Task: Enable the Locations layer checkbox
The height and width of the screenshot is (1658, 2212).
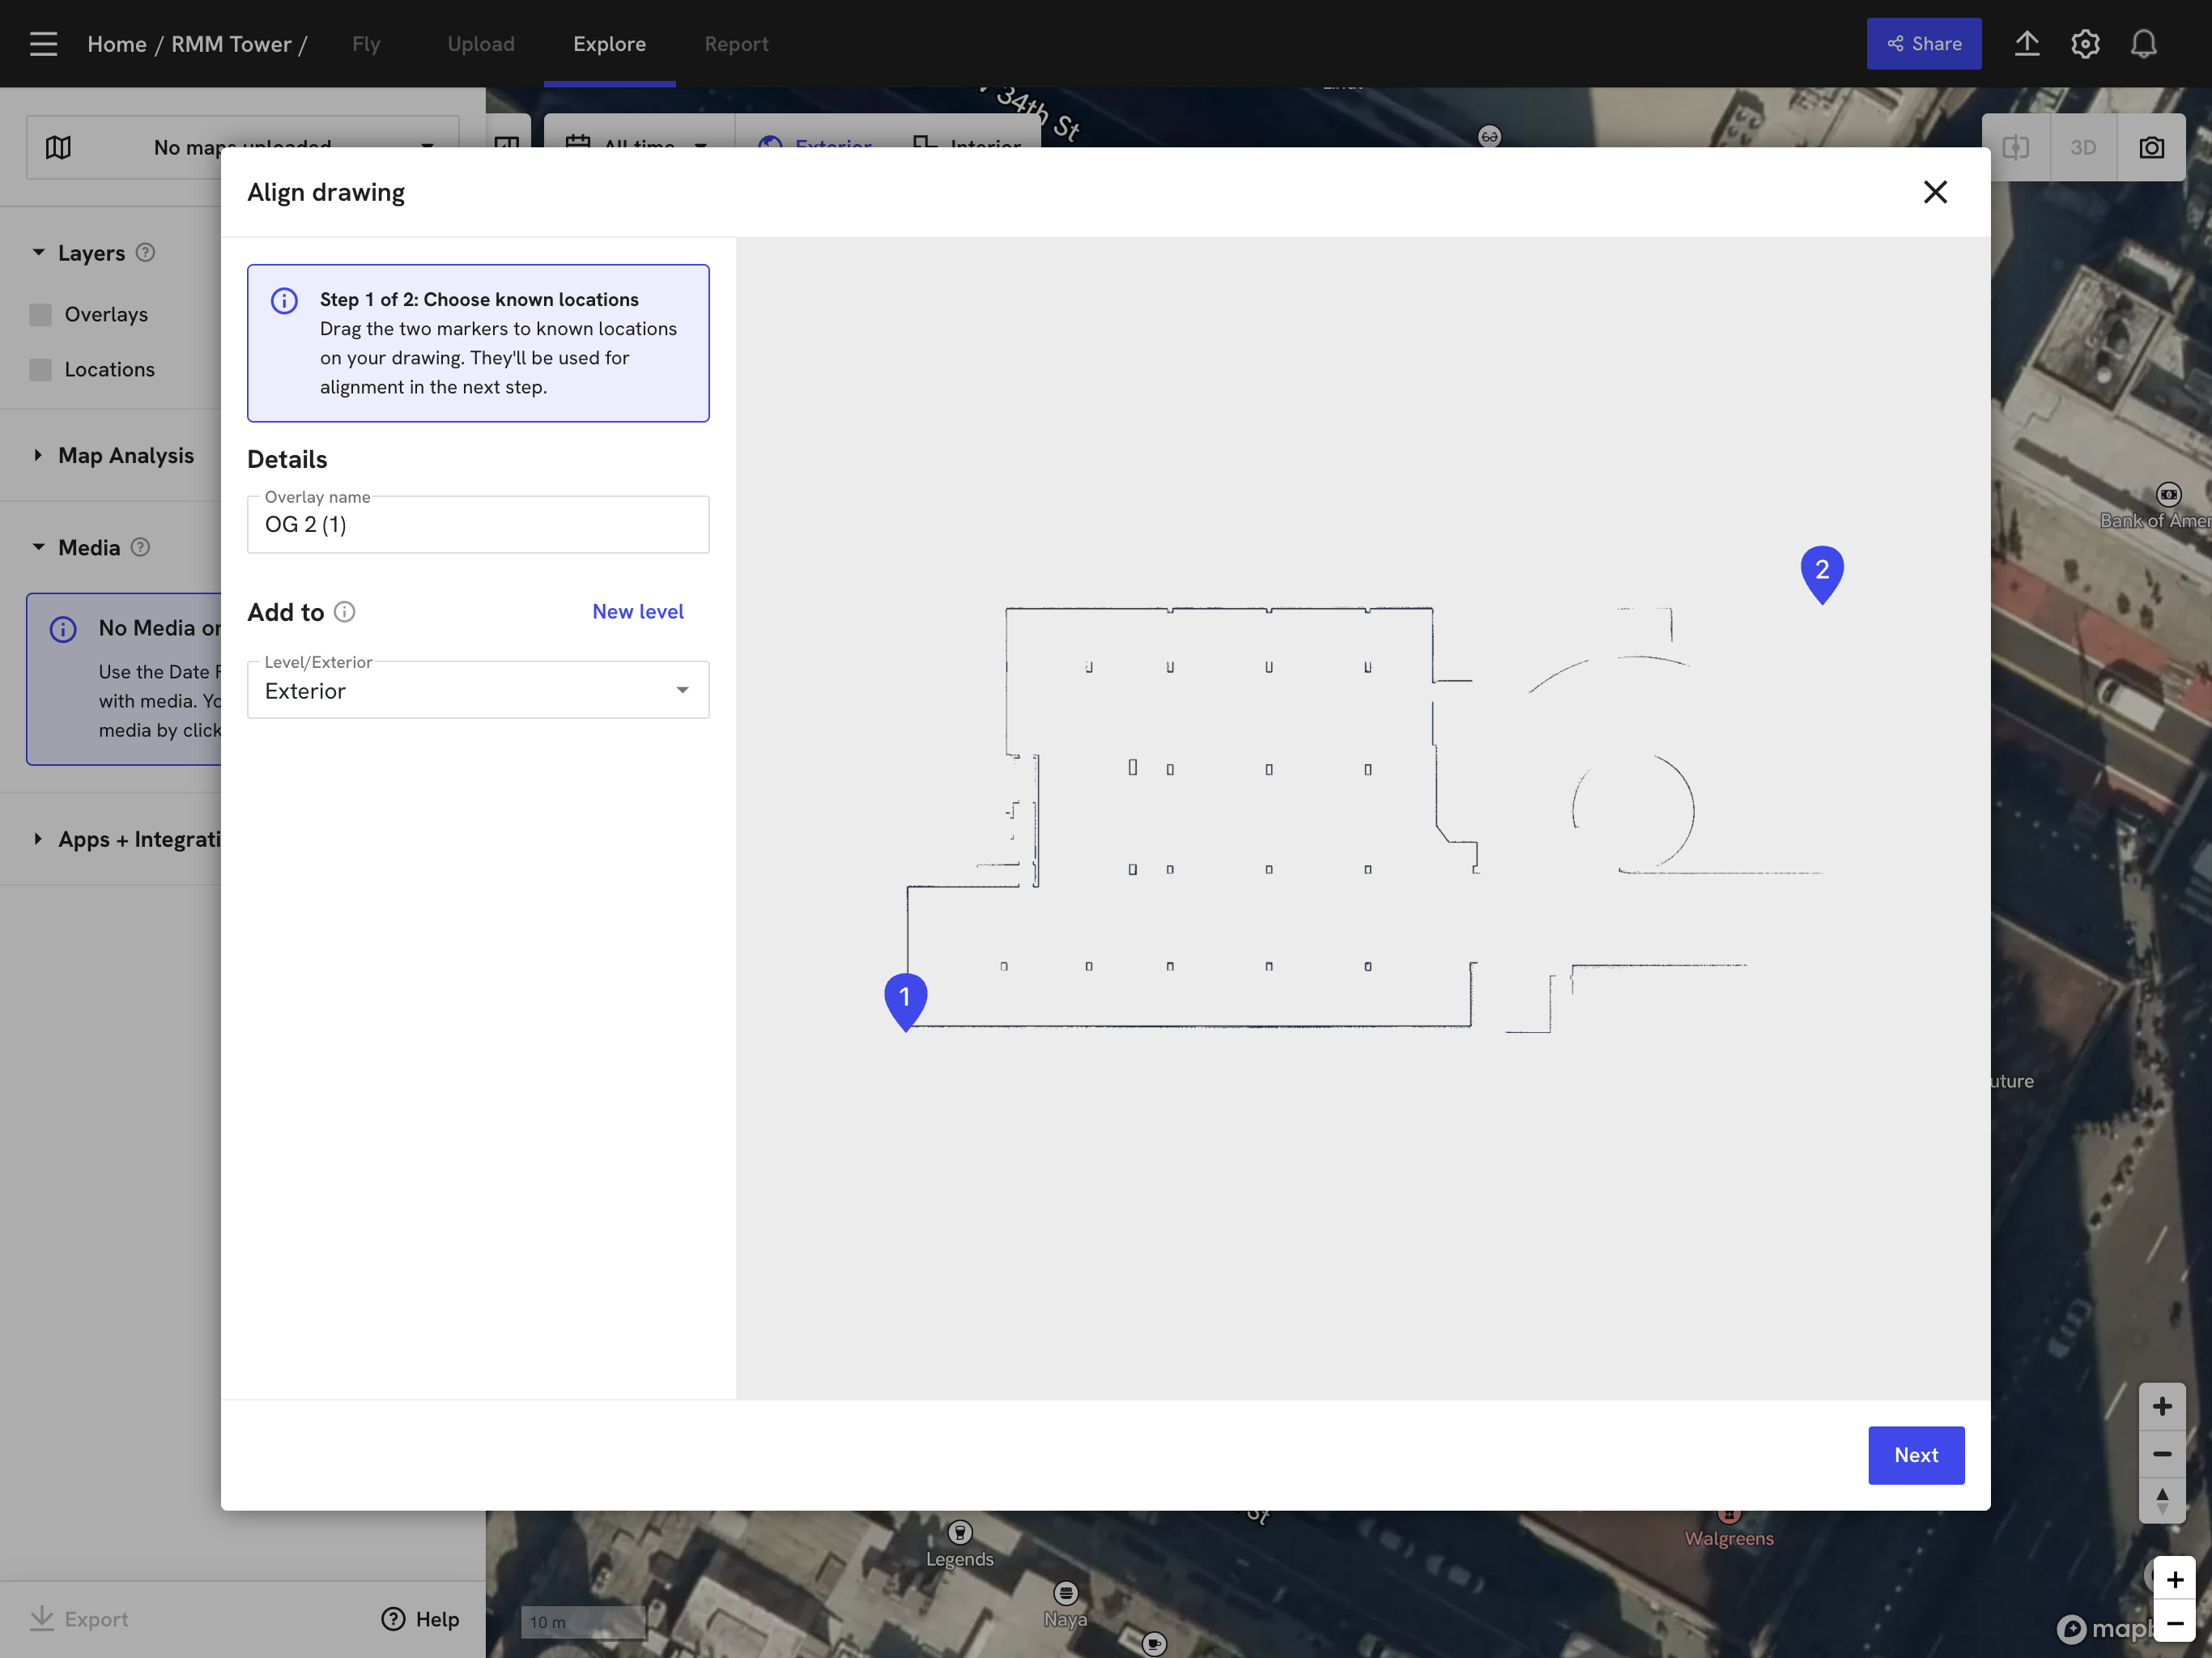Action: click(x=40, y=369)
